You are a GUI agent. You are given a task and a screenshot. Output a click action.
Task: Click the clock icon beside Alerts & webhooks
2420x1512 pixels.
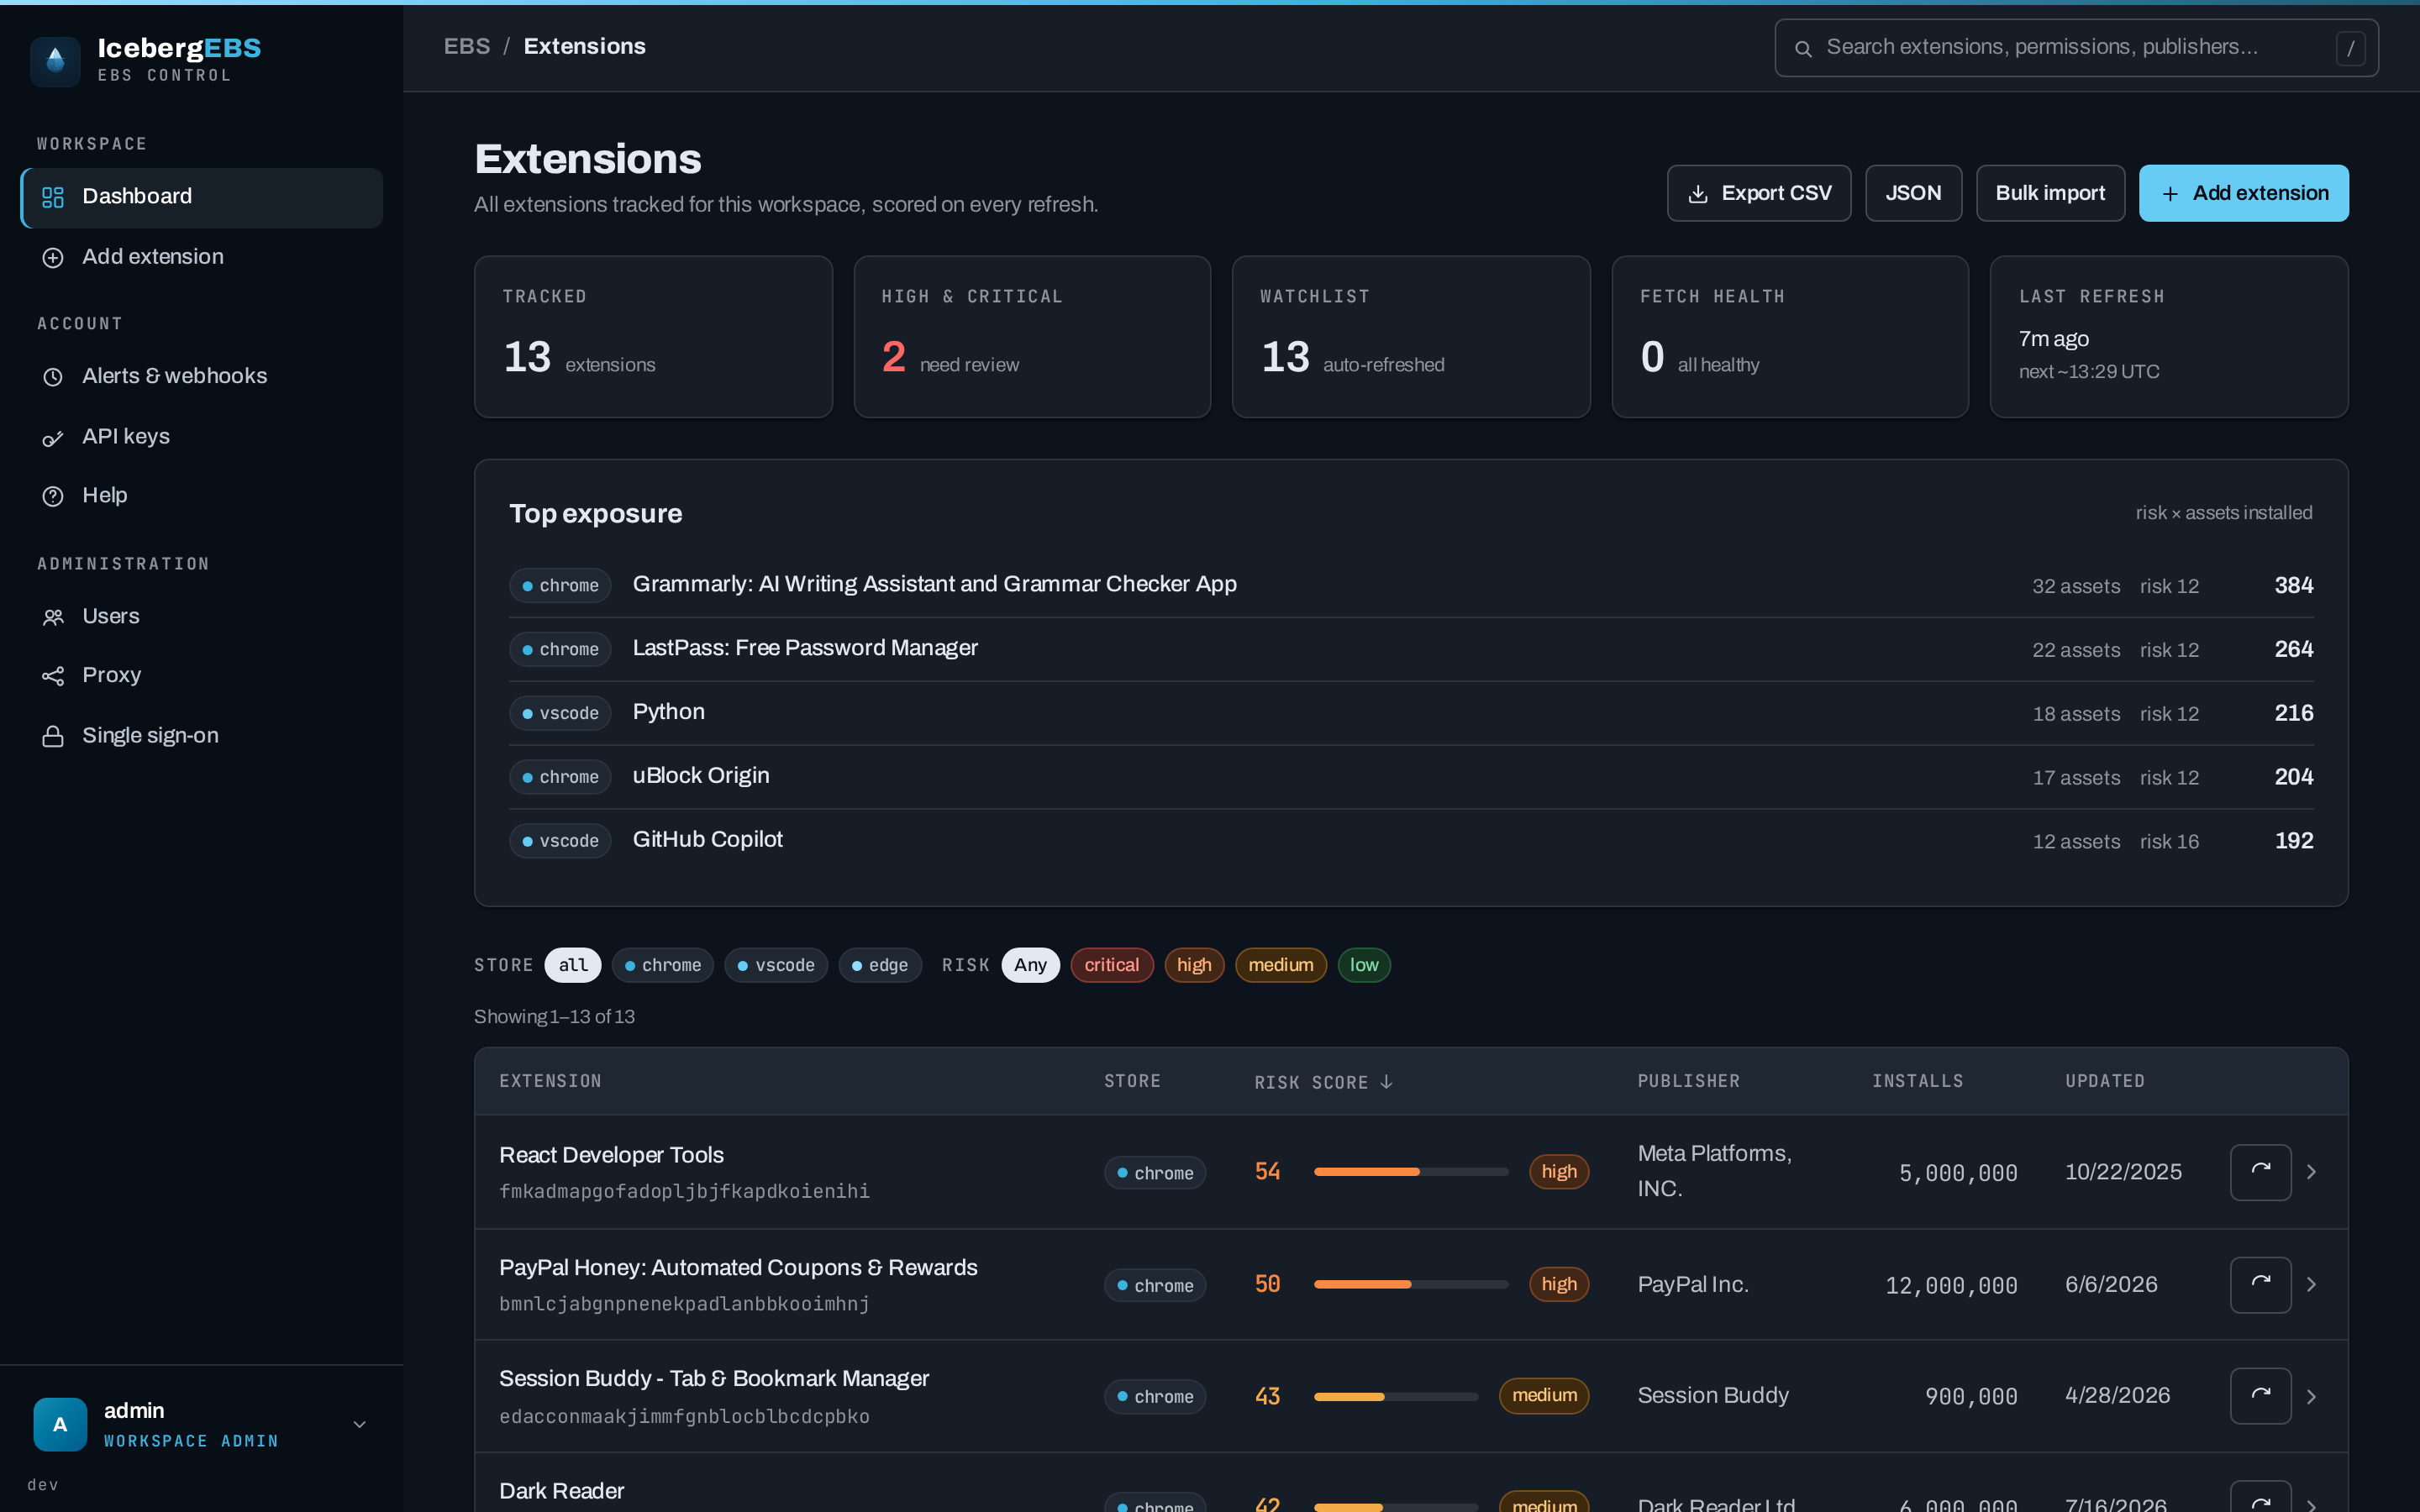click(x=53, y=377)
